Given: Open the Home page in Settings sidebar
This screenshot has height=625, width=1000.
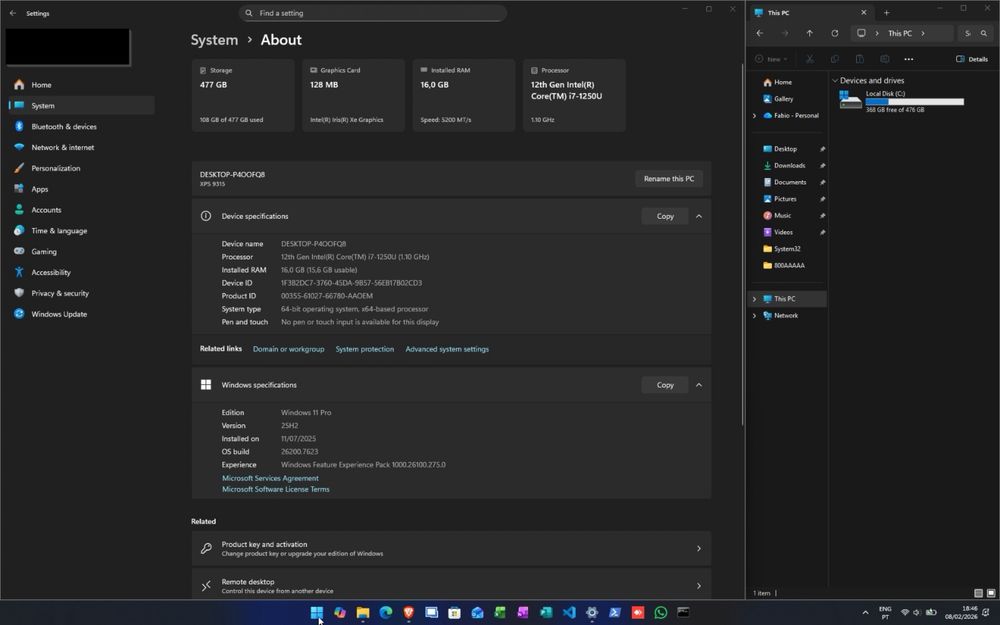Looking at the screenshot, I should click(82, 85).
